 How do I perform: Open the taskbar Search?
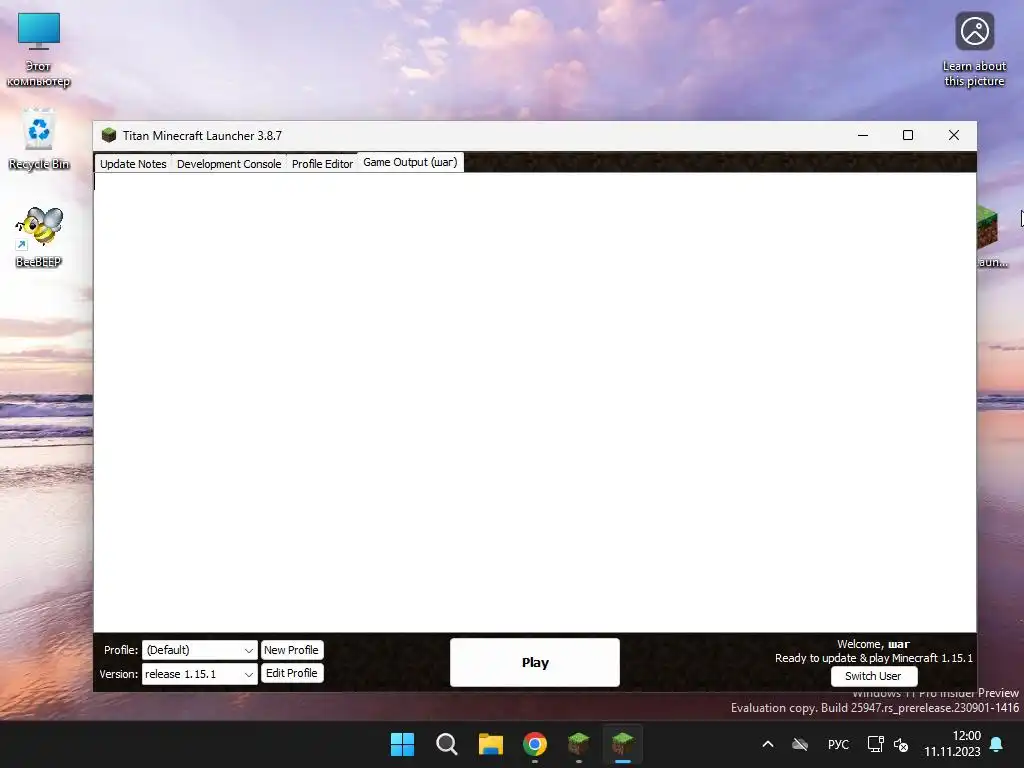[x=447, y=744]
